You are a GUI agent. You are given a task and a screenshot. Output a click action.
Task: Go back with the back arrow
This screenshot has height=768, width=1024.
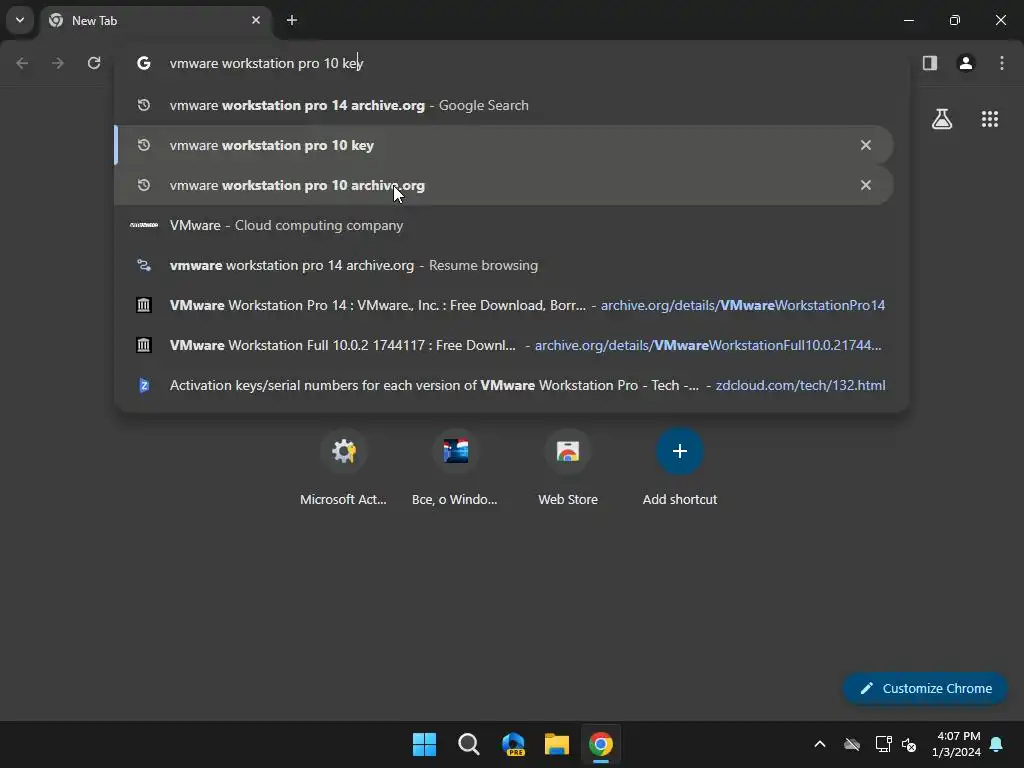click(22, 63)
